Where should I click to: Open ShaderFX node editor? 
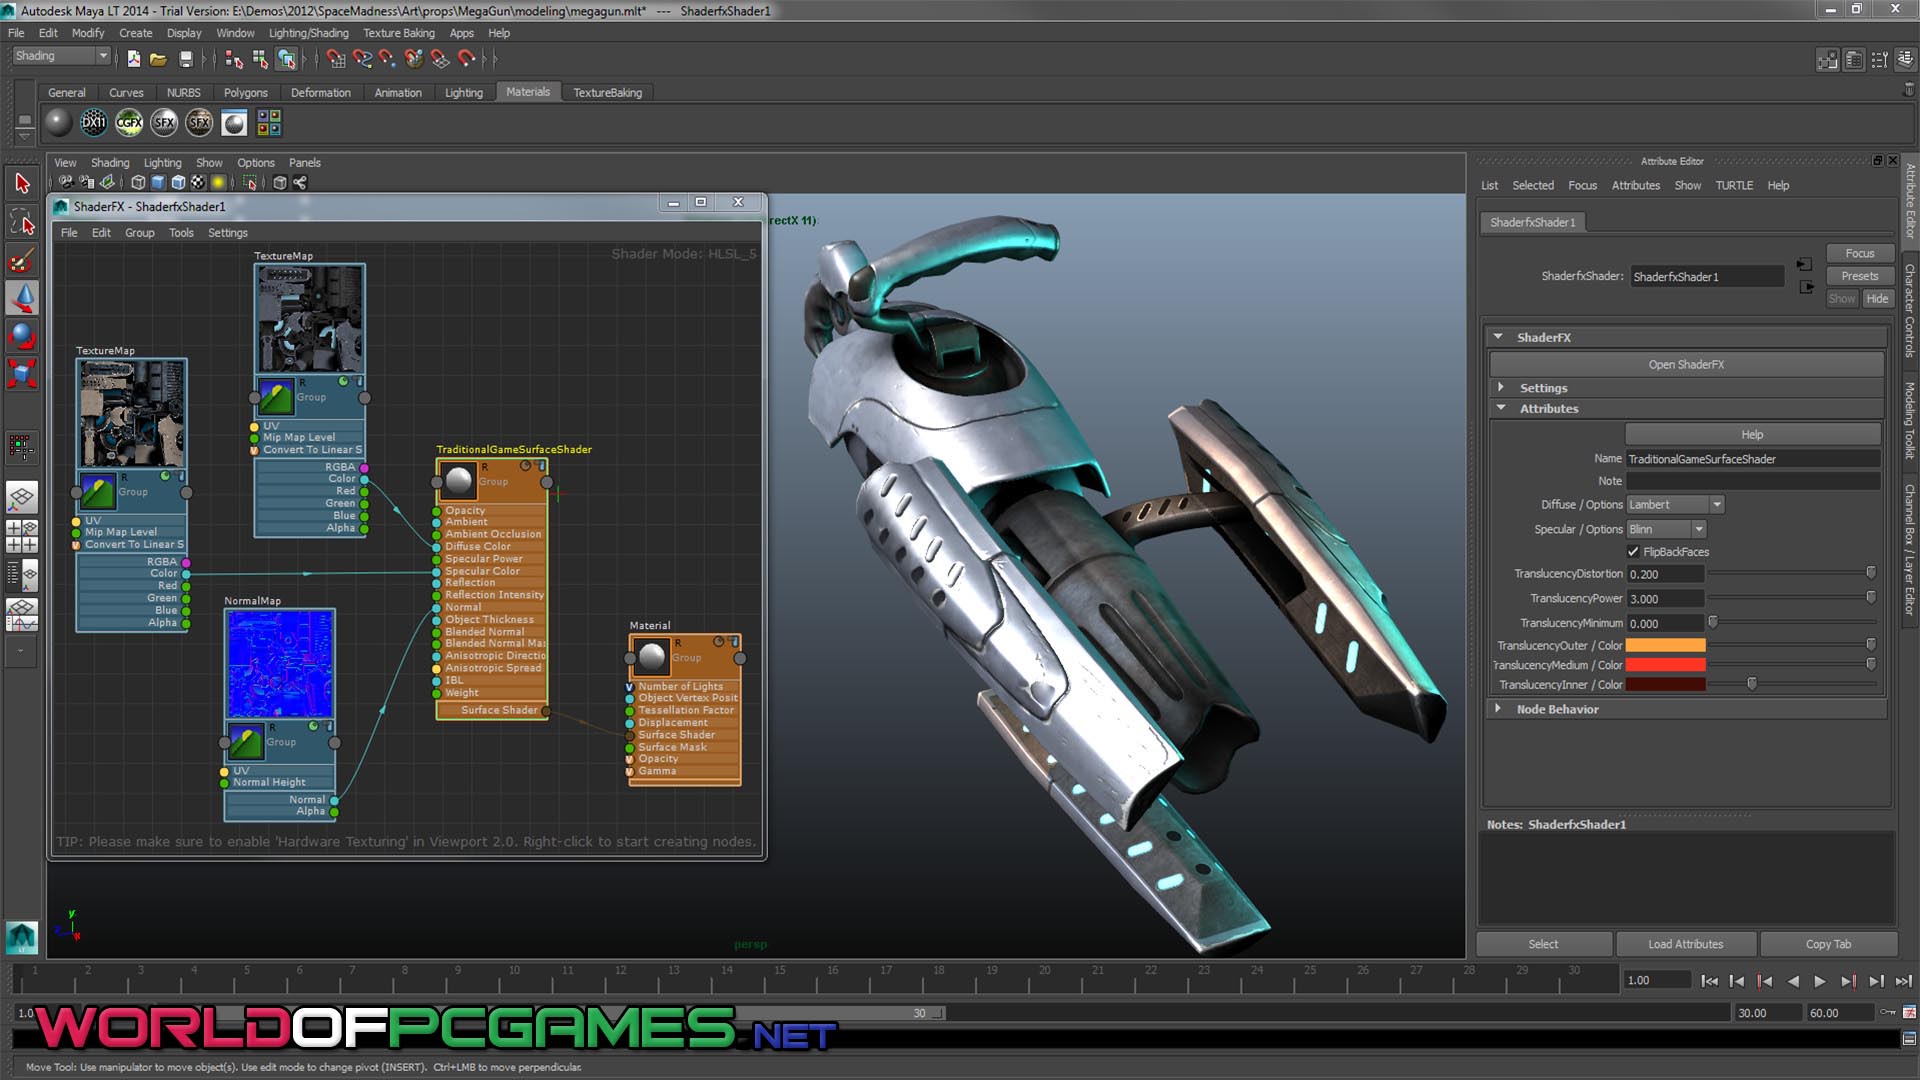click(x=1687, y=364)
